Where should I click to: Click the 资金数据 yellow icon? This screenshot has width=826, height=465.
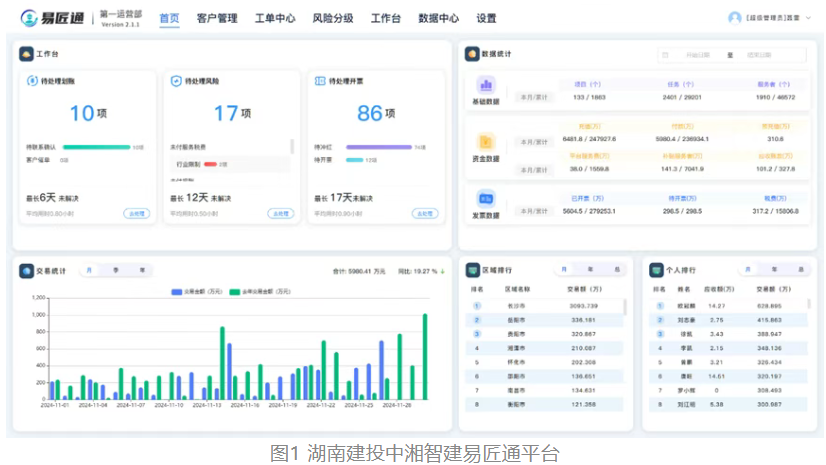click(486, 142)
